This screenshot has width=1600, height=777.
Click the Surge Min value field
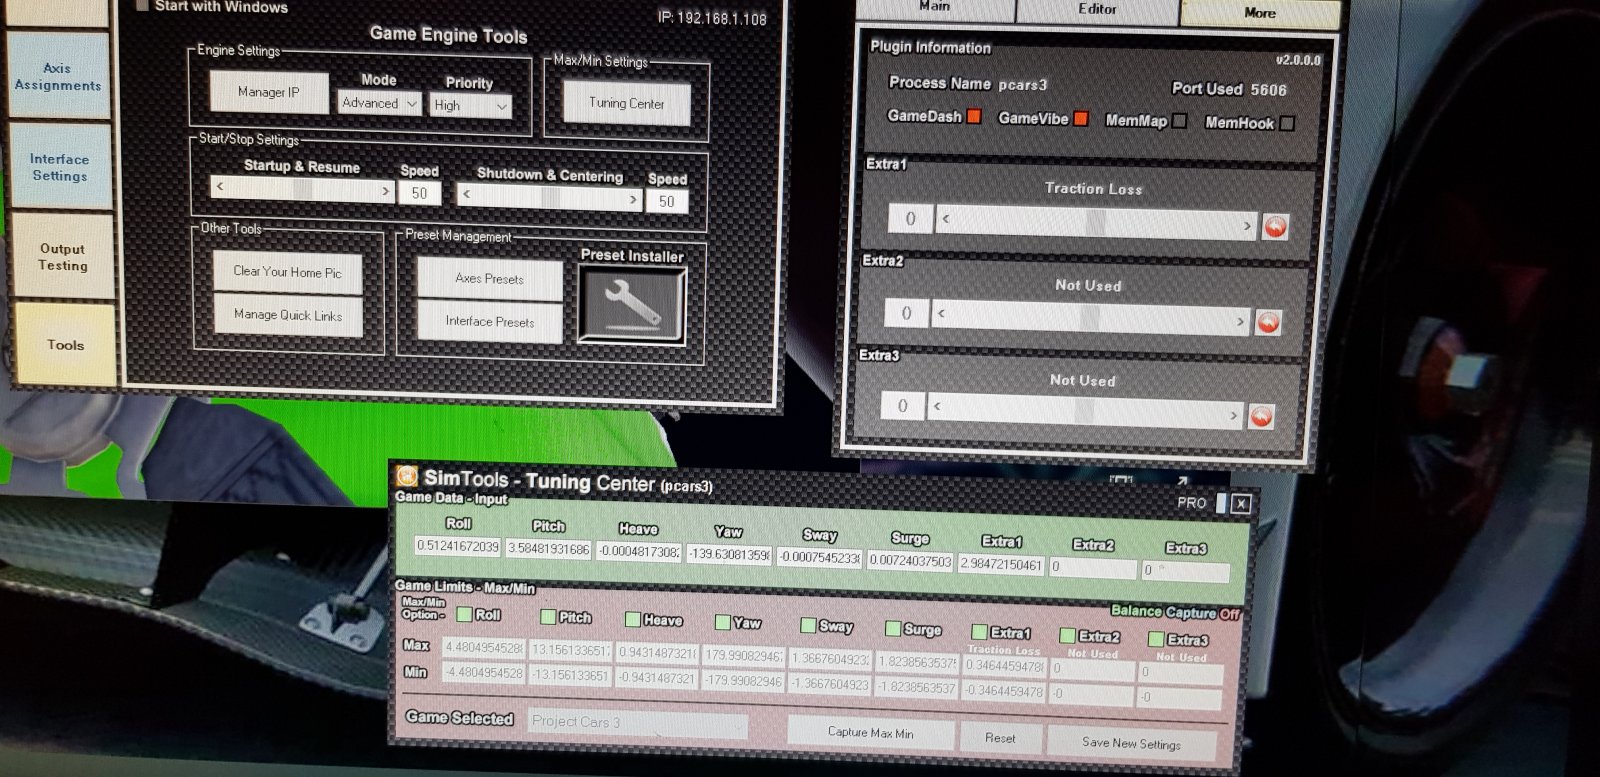pos(917,687)
